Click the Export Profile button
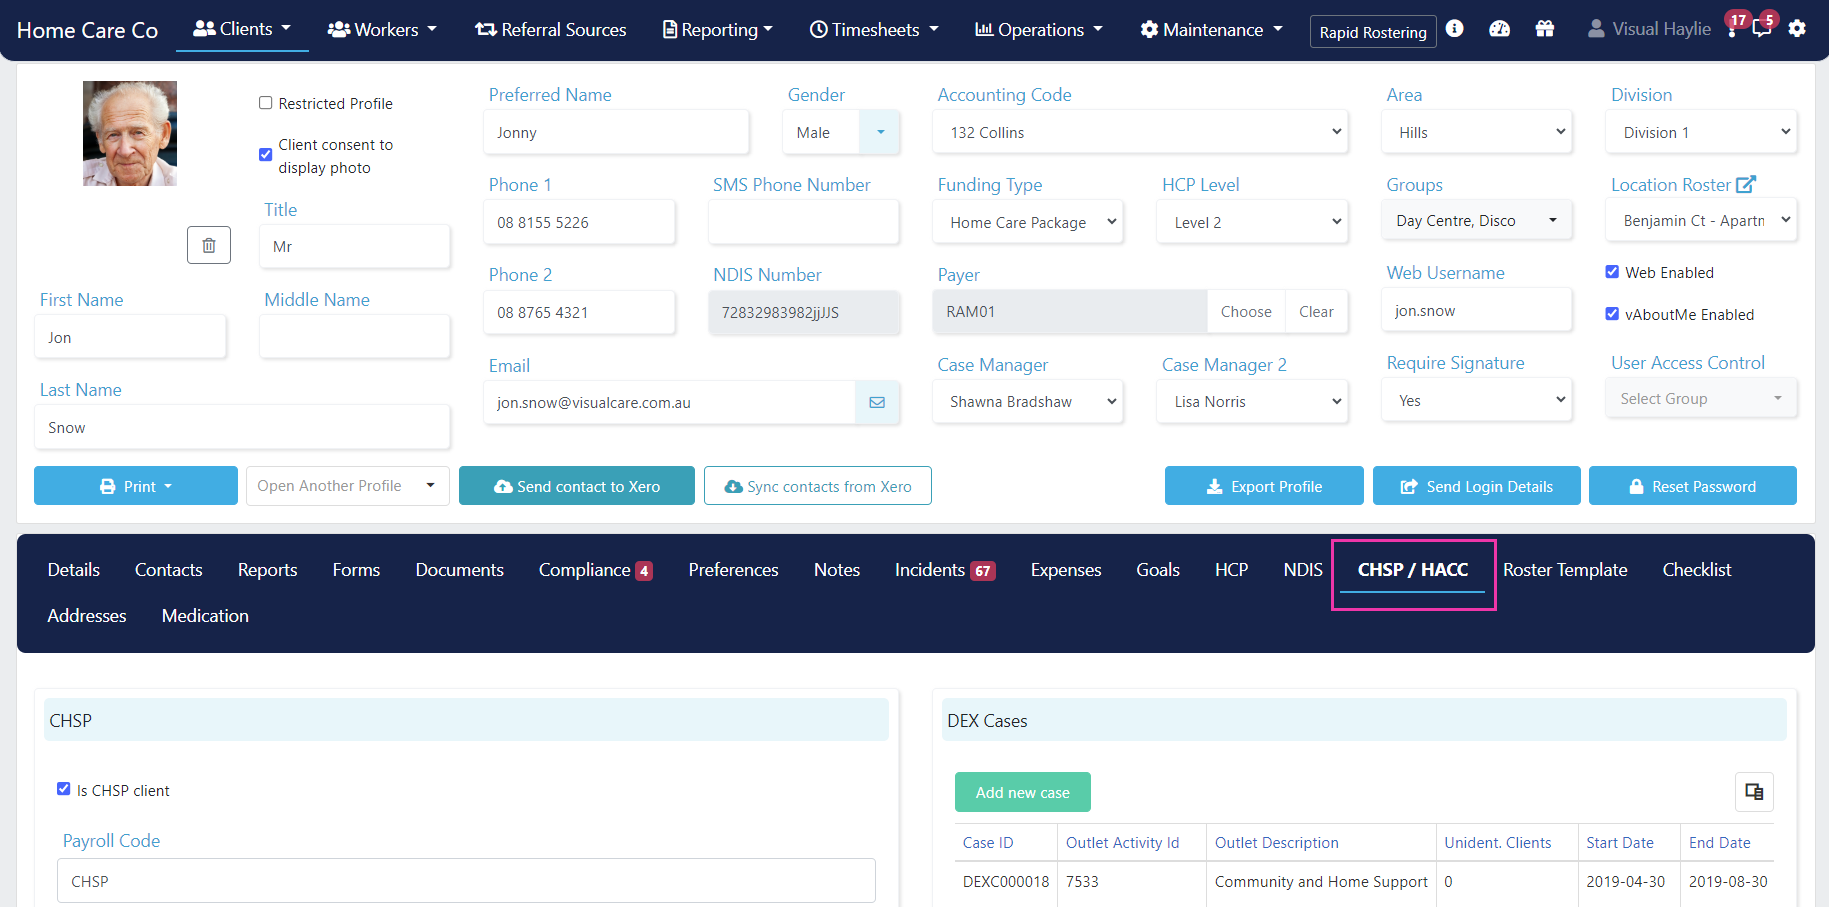The height and width of the screenshot is (907, 1829). tap(1264, 486)
